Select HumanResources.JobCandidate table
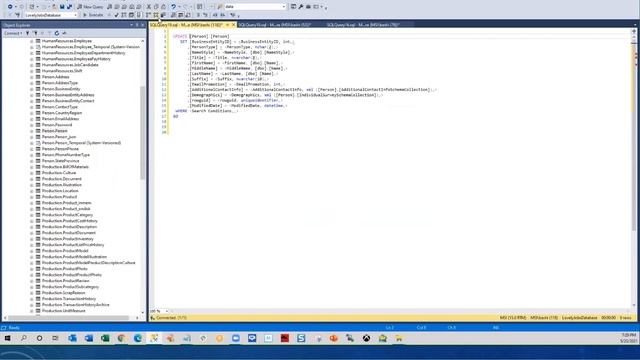Viewport: 640px width, 360px height. click(70, 64)
